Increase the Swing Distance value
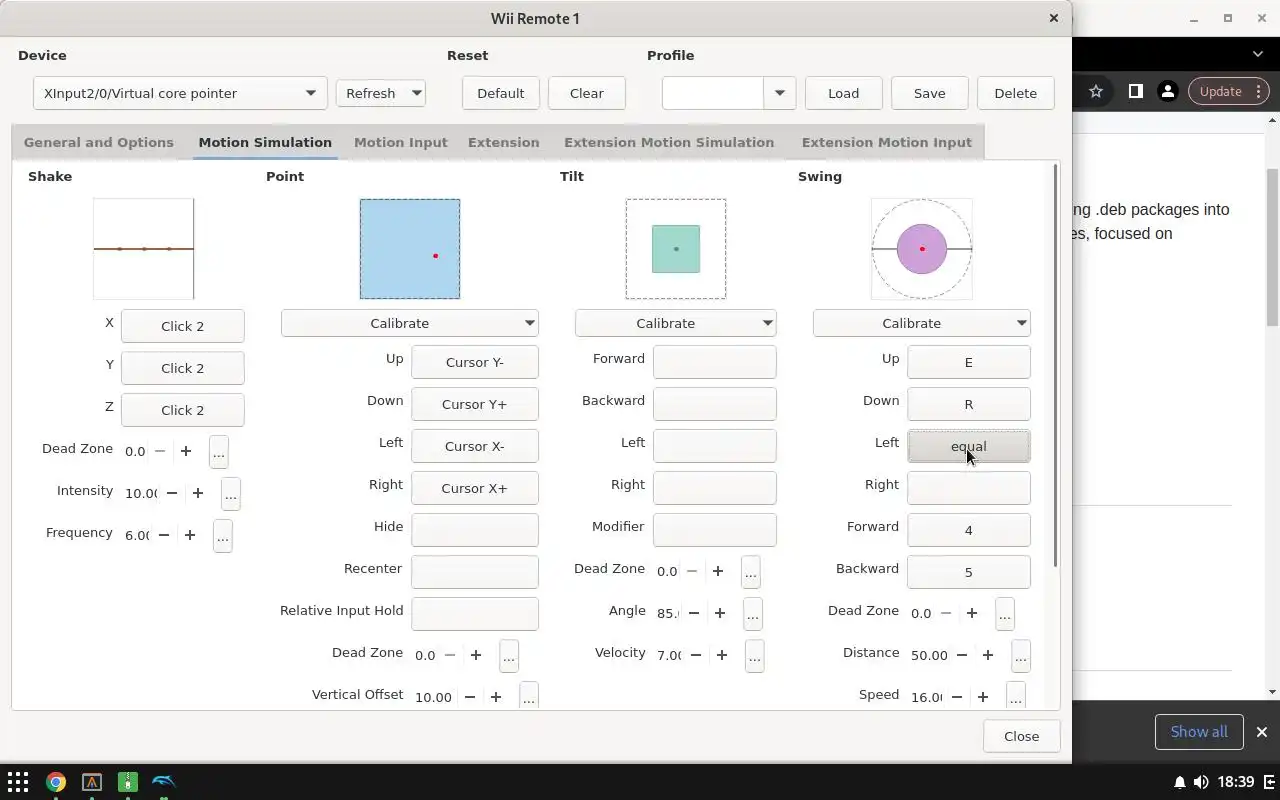Image resolution: width=1280 pixels, height=800 pixels. (988, 655)
